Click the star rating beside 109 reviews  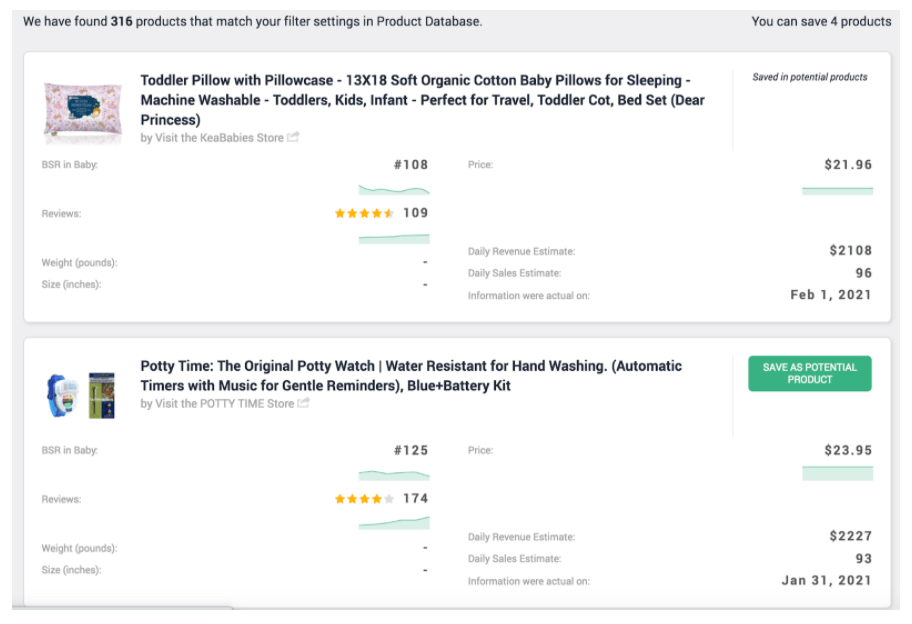[x=364, y=213]
